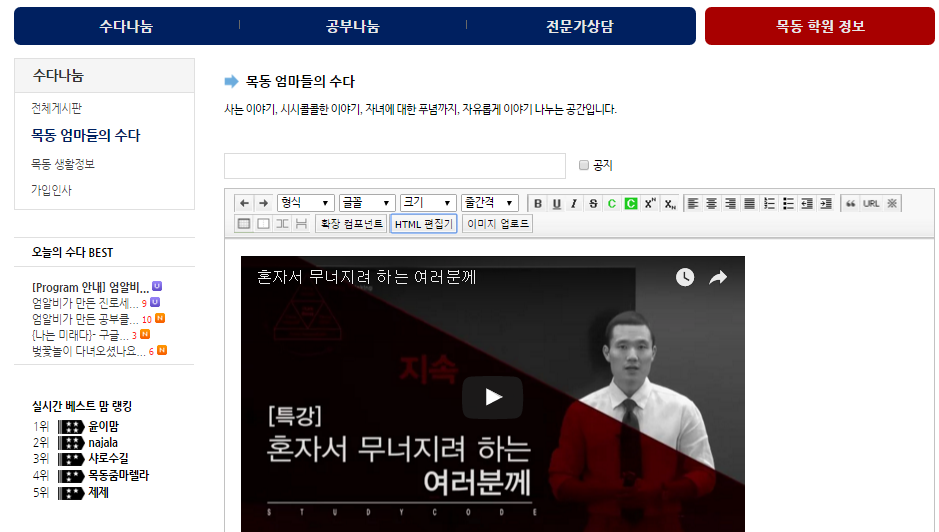939x532 pixels.
Task: Apply underline with the U icon
Action: [556, 203]
